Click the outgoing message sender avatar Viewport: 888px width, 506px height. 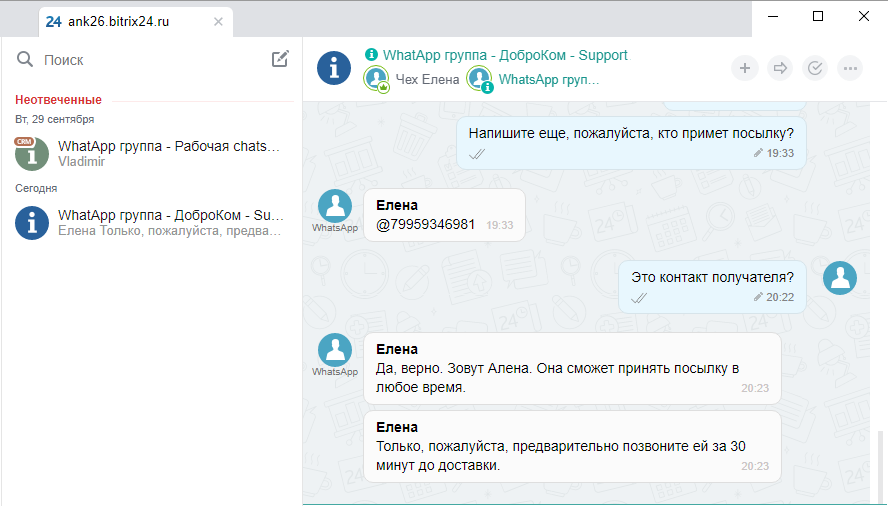(x=839, y=278)
